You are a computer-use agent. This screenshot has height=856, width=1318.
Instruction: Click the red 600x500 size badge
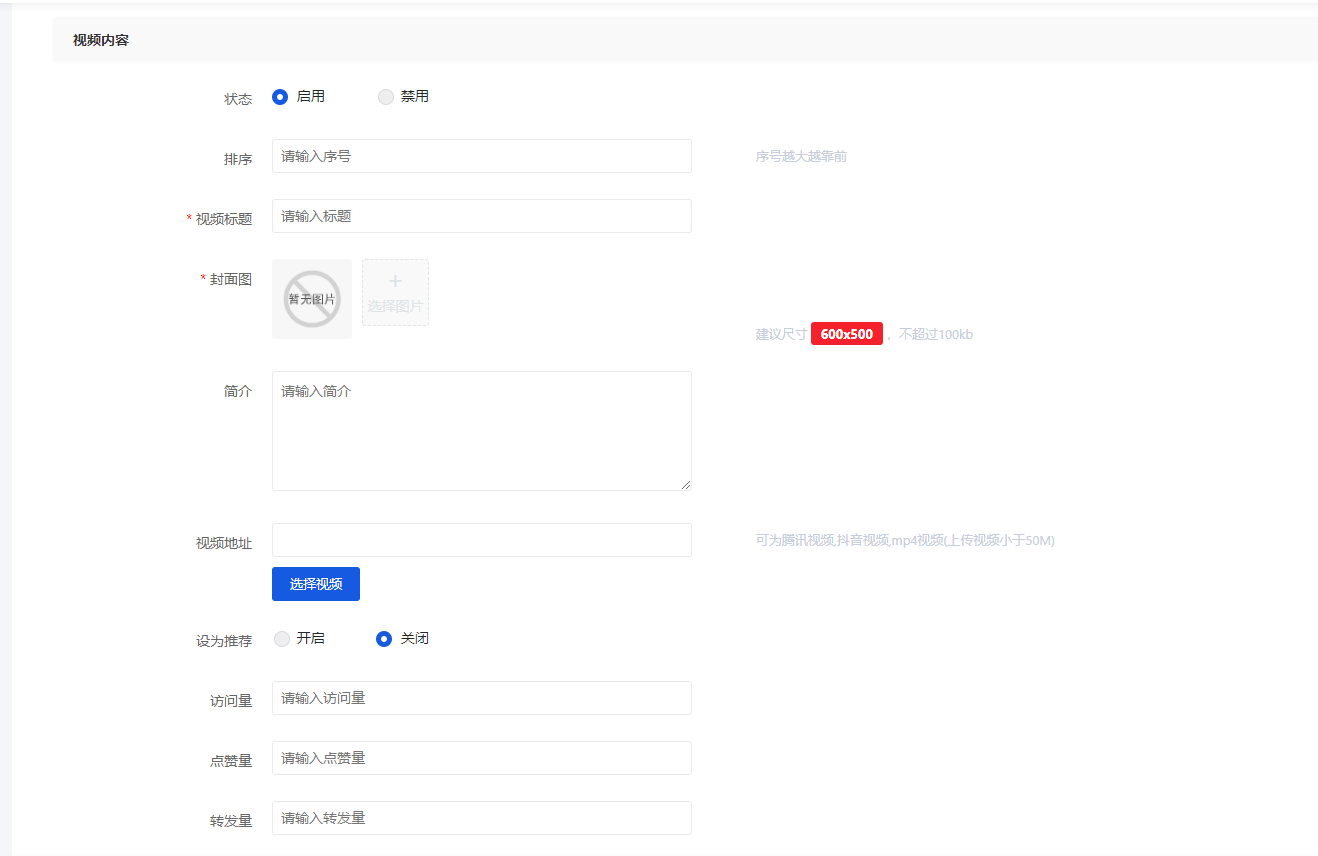[846, 334]
